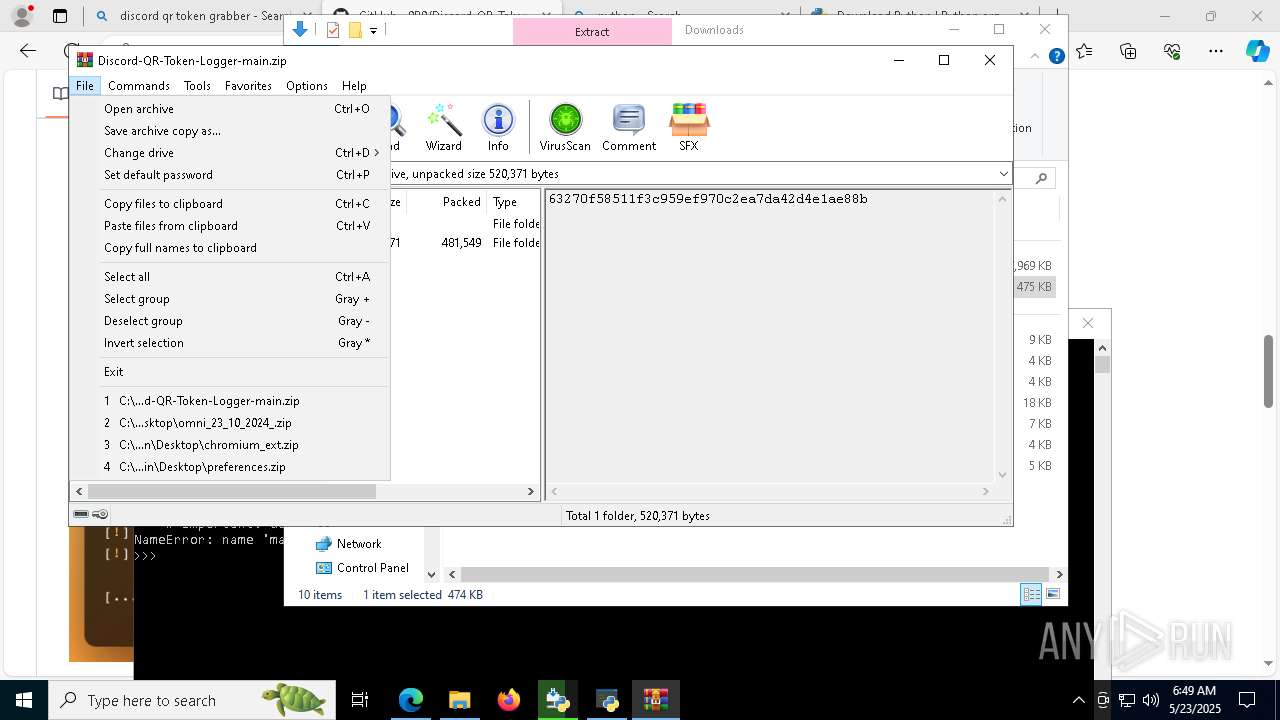Viewport: 1280px width, 720px height.
Task: Open the Favorites menu
Action: tap(248, 86)
